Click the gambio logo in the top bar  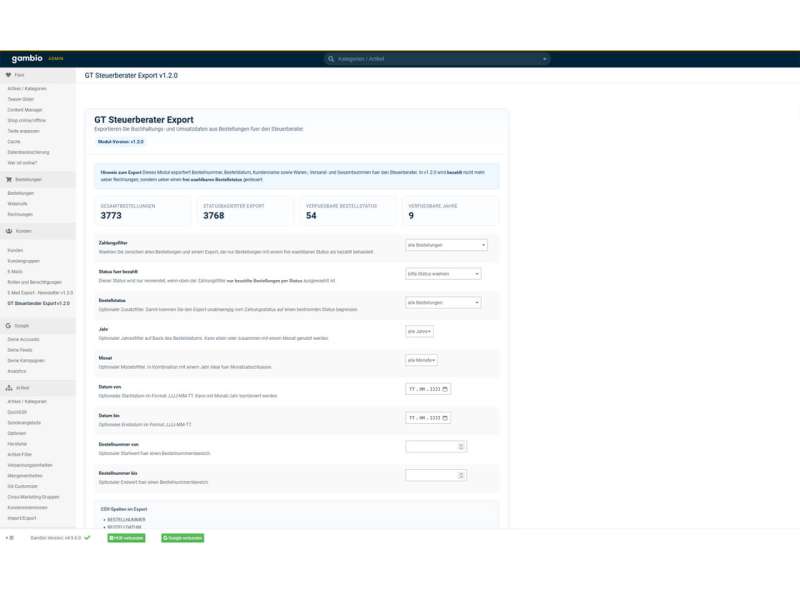point(25,58)
